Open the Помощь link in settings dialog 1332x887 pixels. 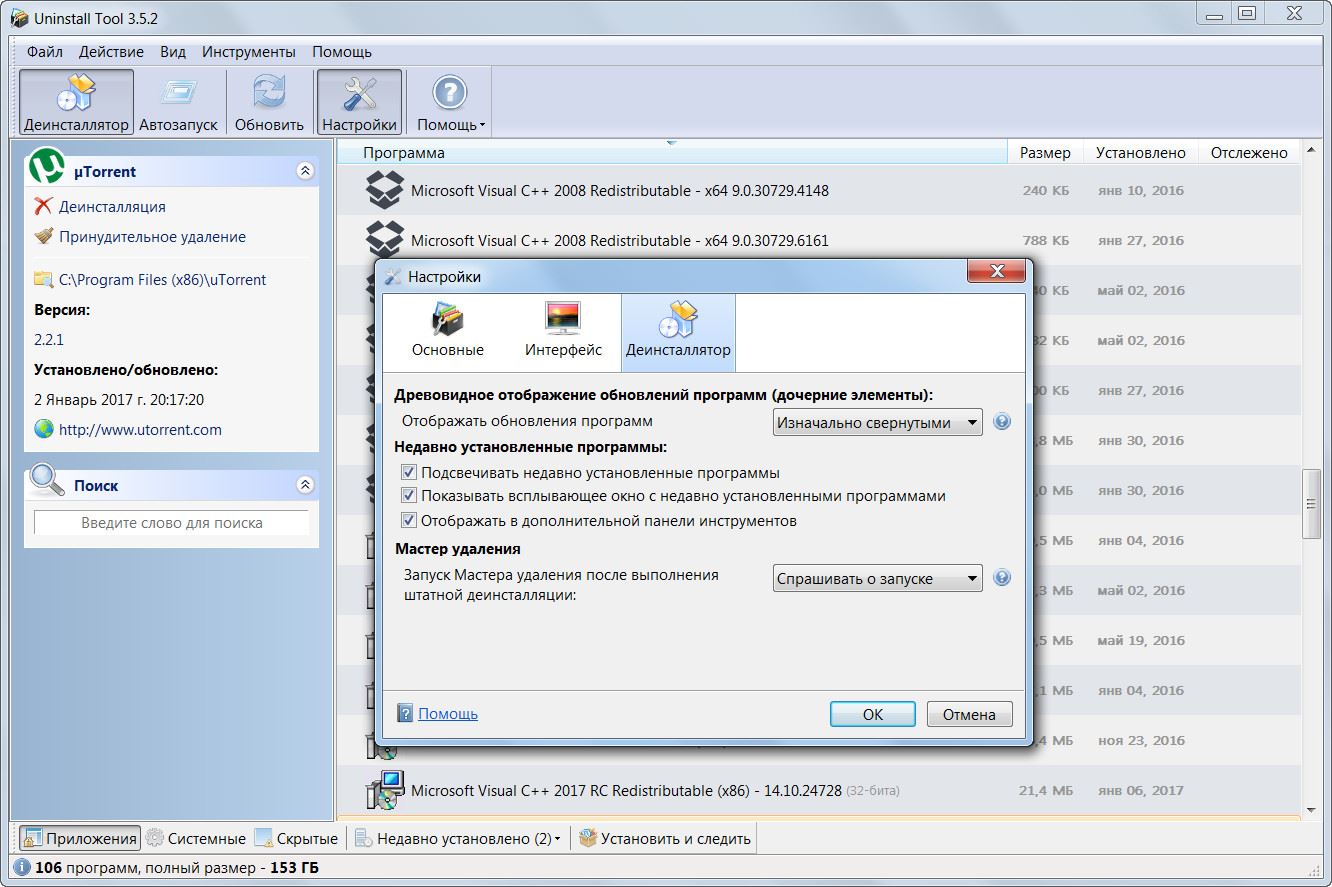pyautogui.click(x=448, y=714)
